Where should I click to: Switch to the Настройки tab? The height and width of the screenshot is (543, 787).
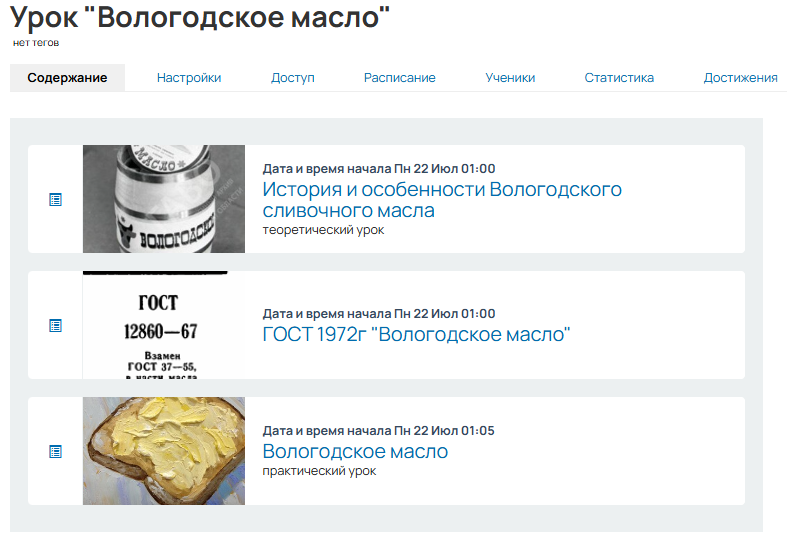click(x=189, y=78)
